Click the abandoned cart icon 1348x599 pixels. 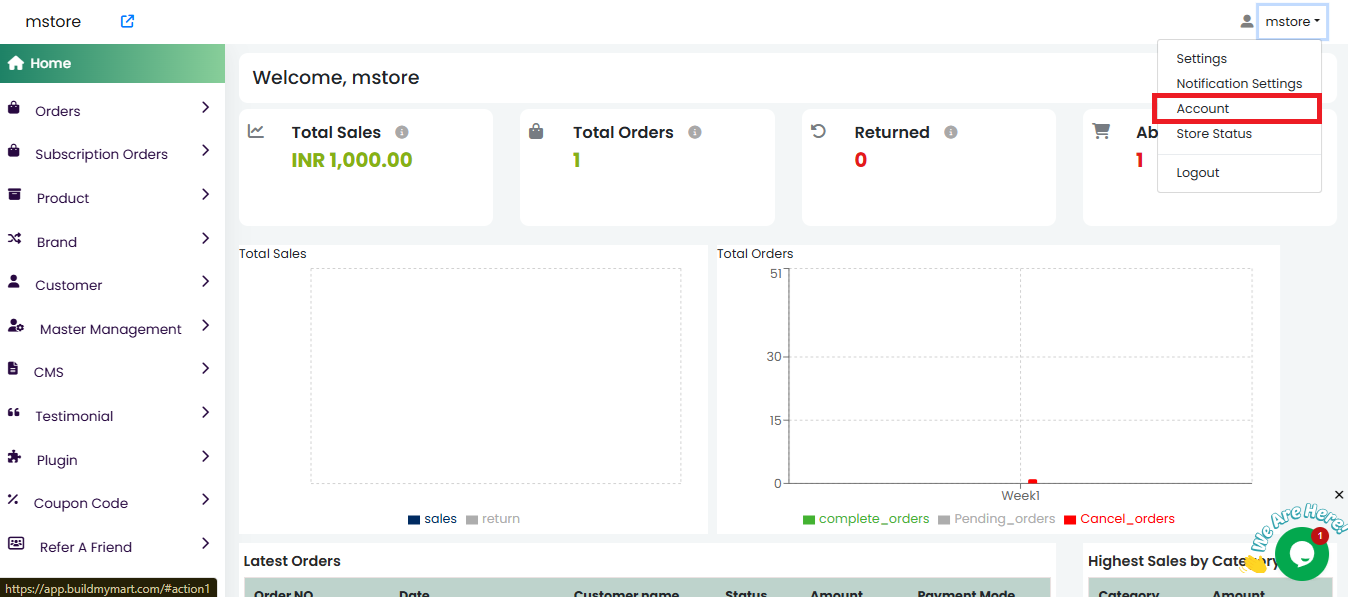point(1101,131)
